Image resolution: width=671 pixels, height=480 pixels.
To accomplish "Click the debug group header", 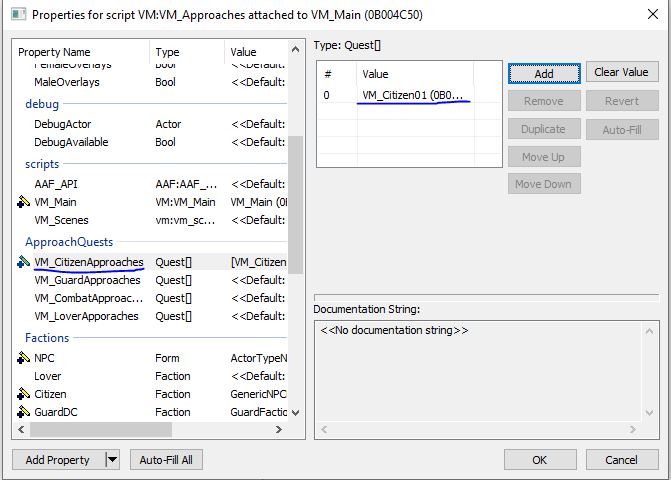I will (42, 104).
